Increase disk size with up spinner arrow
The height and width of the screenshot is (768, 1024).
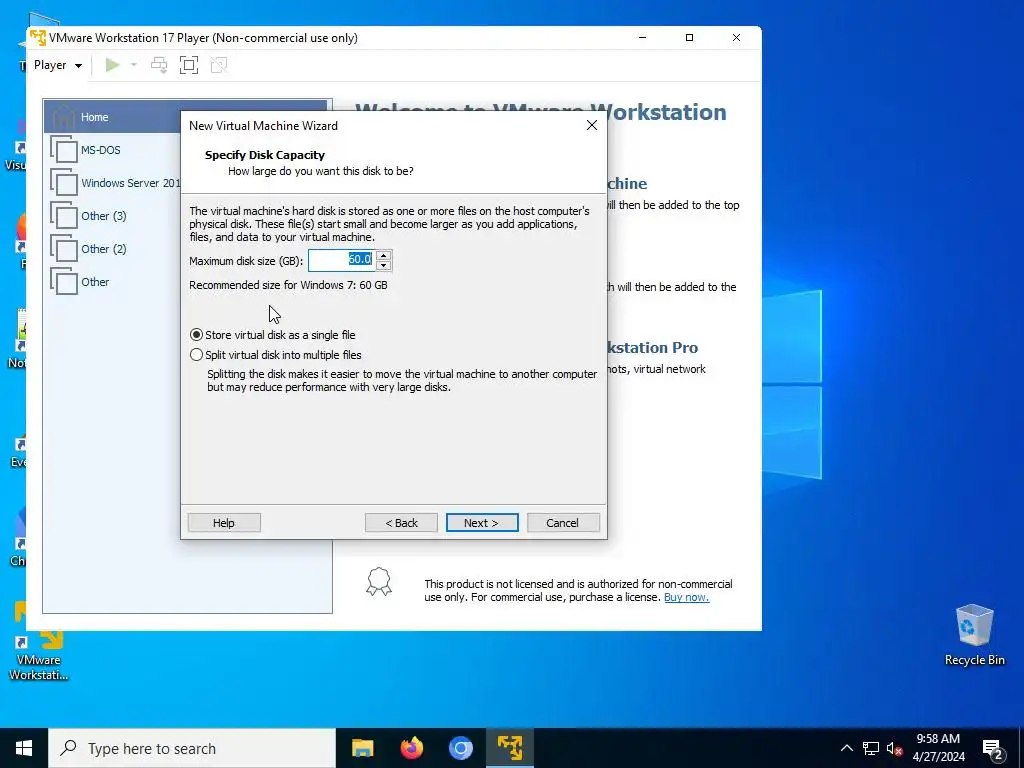tap(384, 255)
